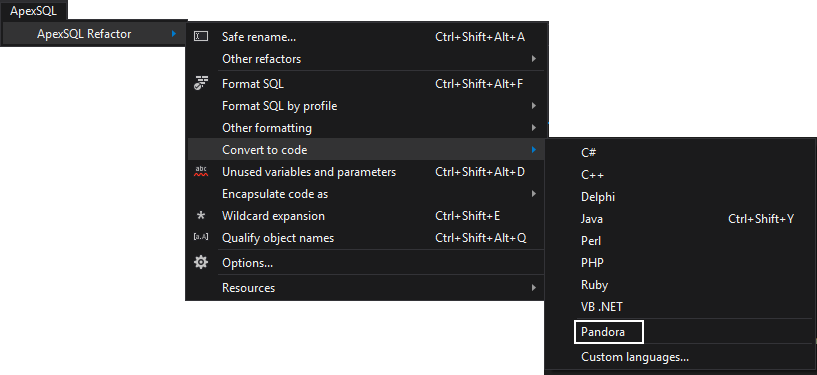The width and height of the screenshot is (817, 375).
Task: Click Convert to code label
Action: click(x=264, y=150)
